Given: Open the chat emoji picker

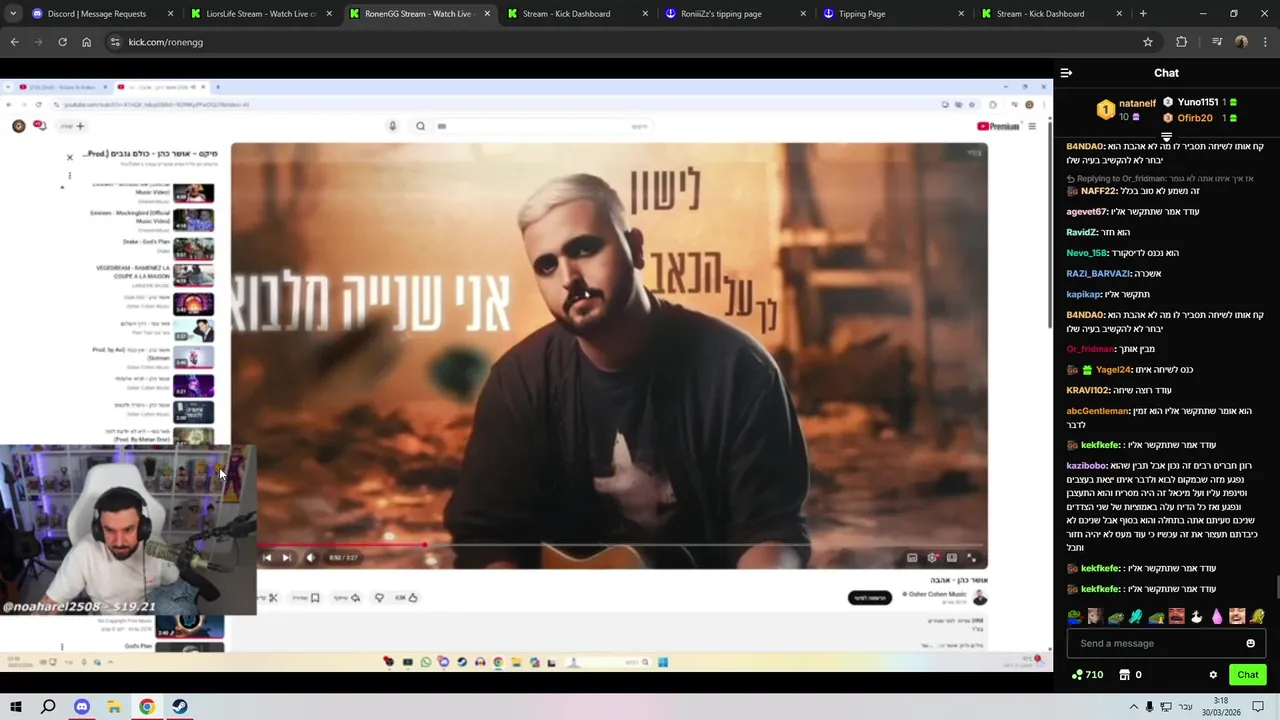Looking at the screenshot, I should pos(1250,643).
